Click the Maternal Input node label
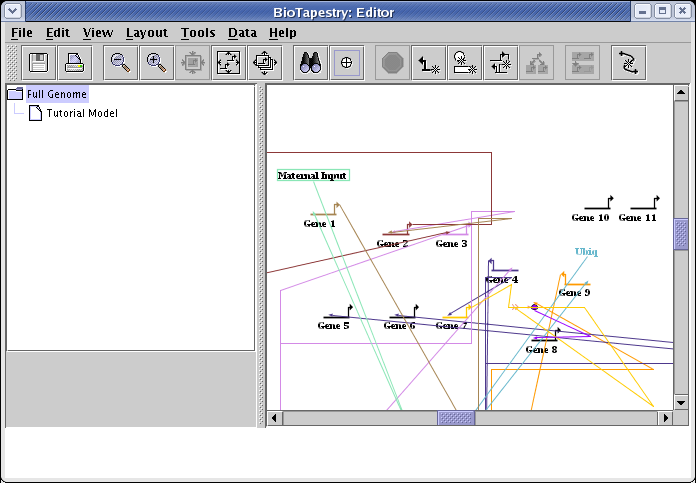The width and height of the screenshot is (696, 483). 312,176
